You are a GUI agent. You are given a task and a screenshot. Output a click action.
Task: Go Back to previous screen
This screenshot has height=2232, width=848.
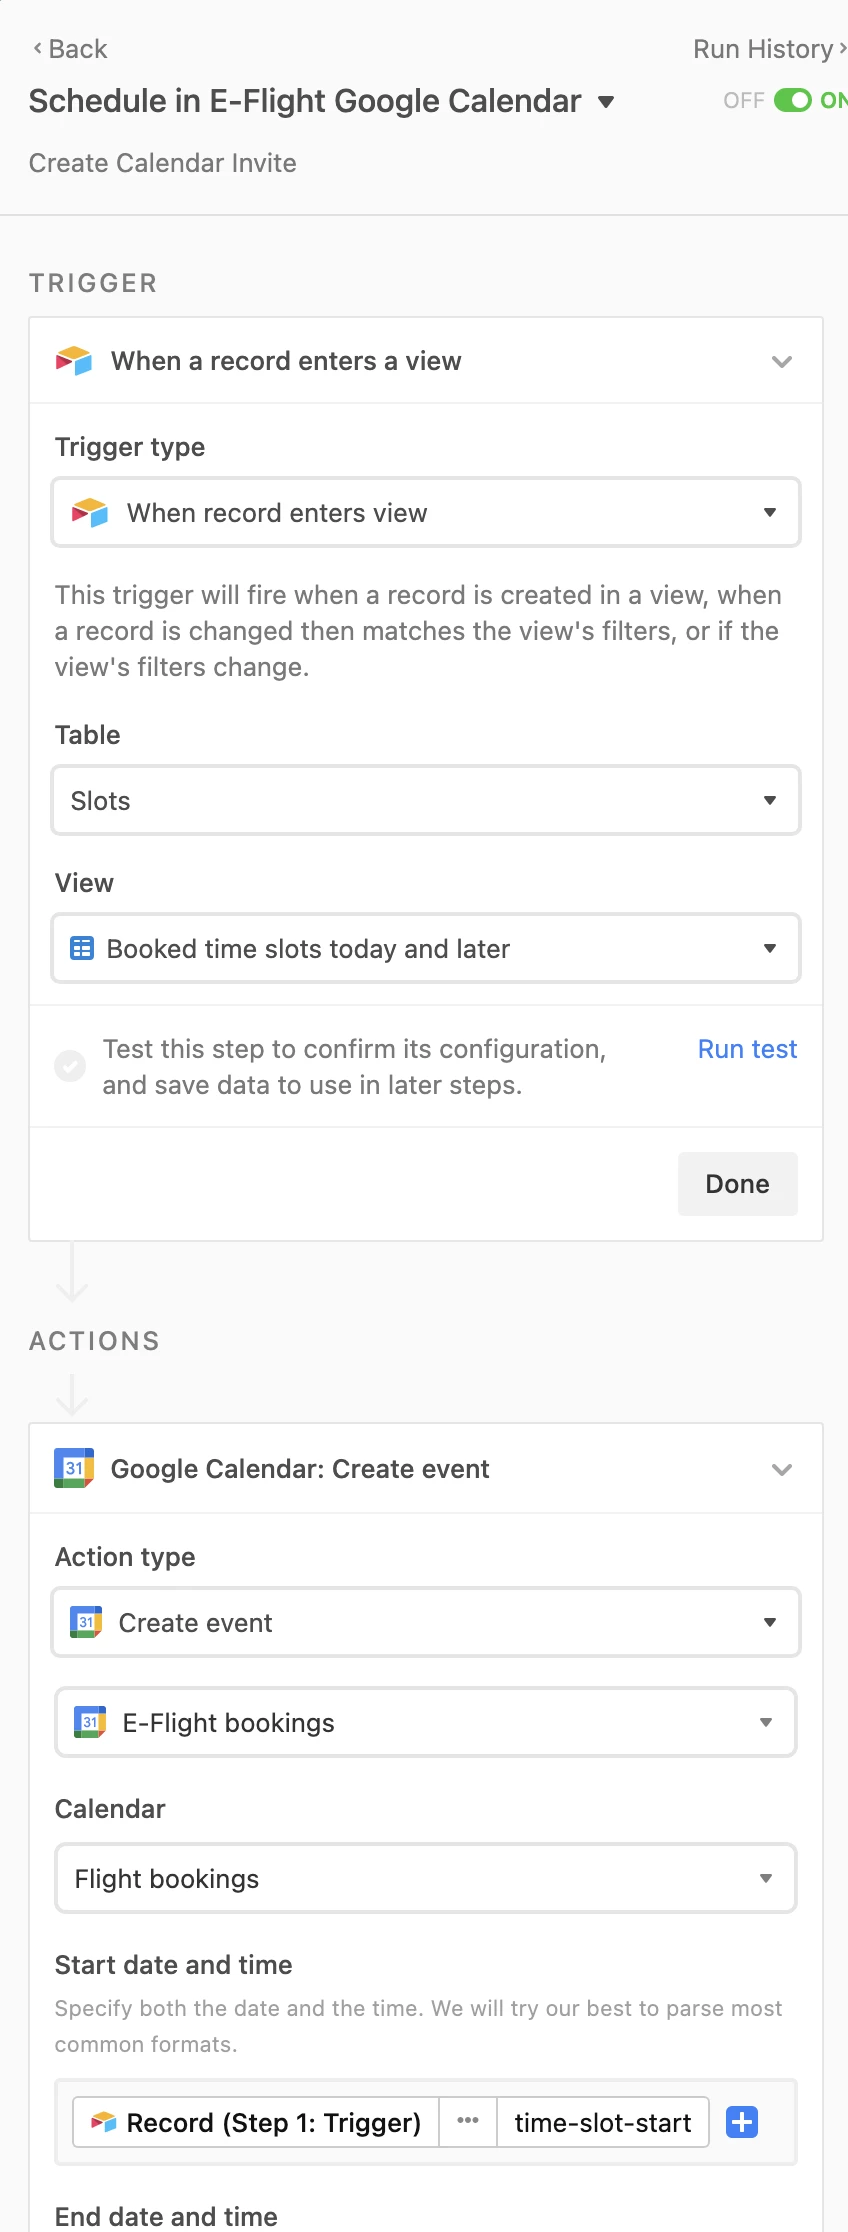[x=70, y=49]
